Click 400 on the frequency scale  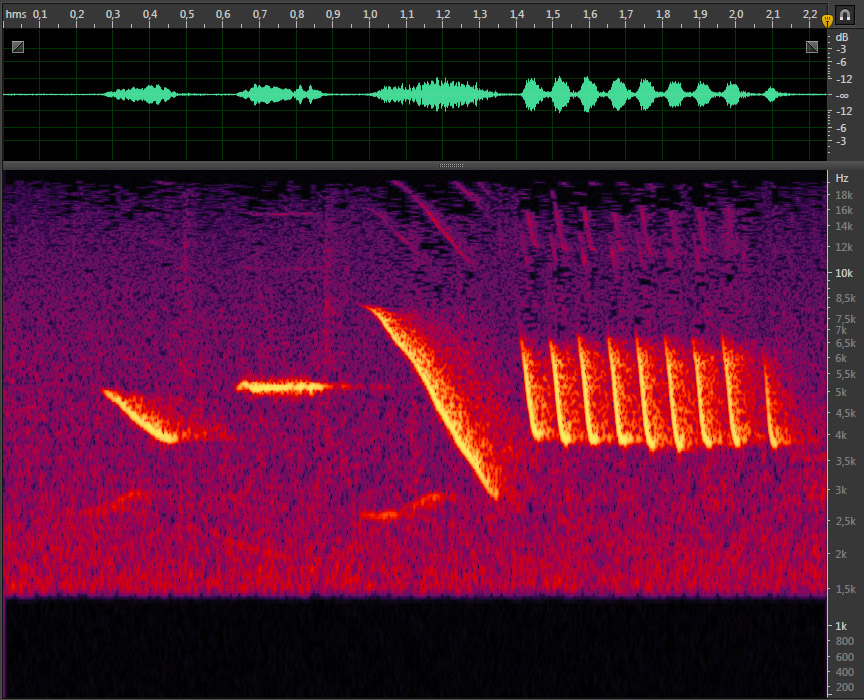[x=845, y=672]
